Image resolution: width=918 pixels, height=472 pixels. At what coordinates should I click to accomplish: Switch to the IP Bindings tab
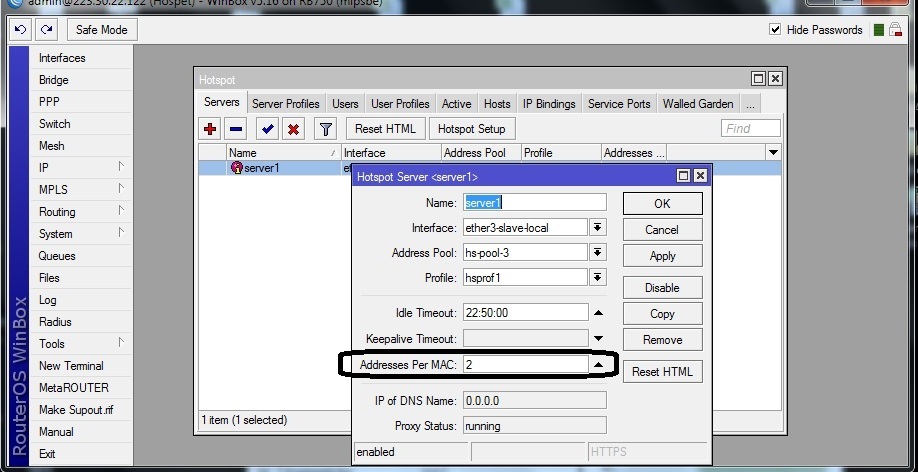click(549, 104)
